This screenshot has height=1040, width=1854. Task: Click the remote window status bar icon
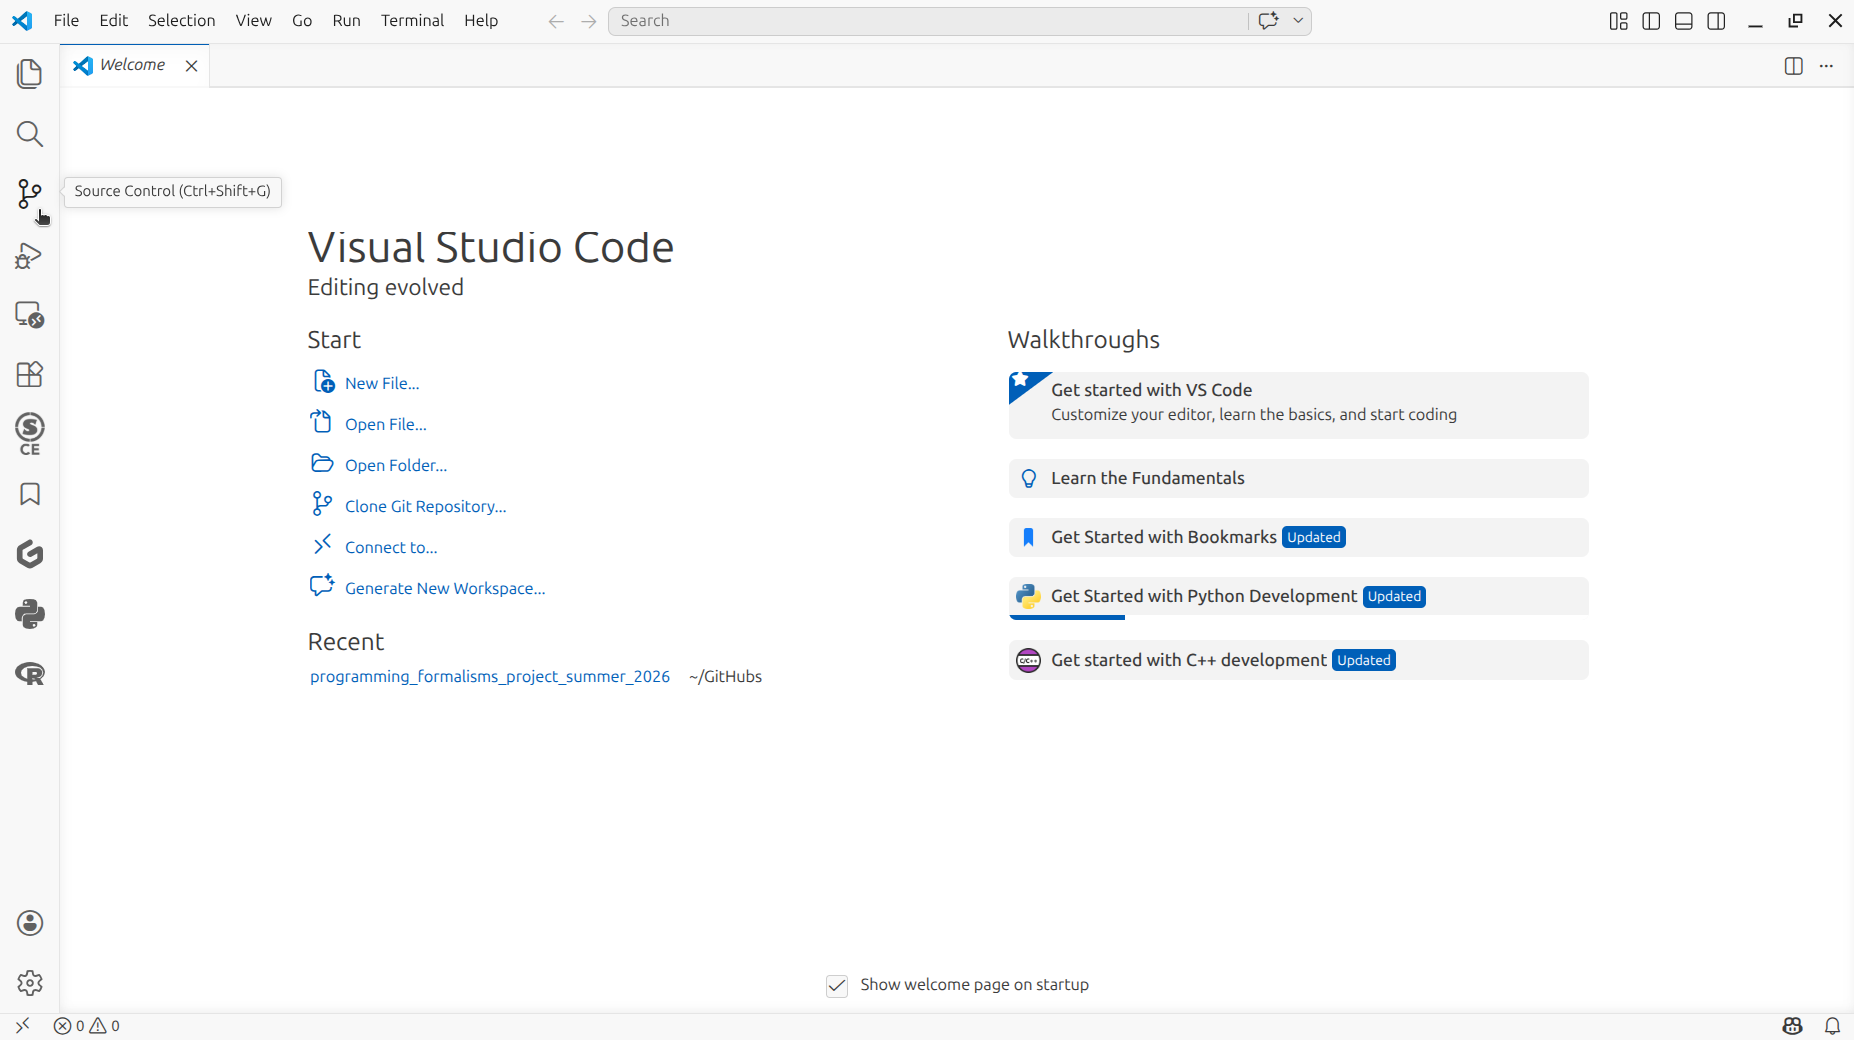tap(22, 1026)
